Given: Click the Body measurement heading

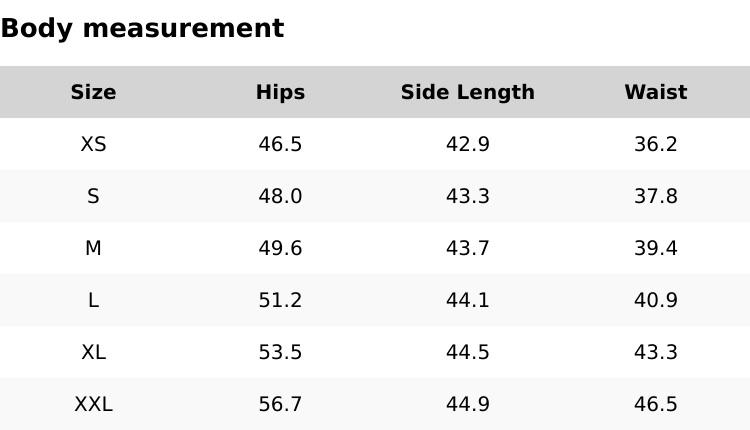Looking at the screenshot, I should point(142,28).
